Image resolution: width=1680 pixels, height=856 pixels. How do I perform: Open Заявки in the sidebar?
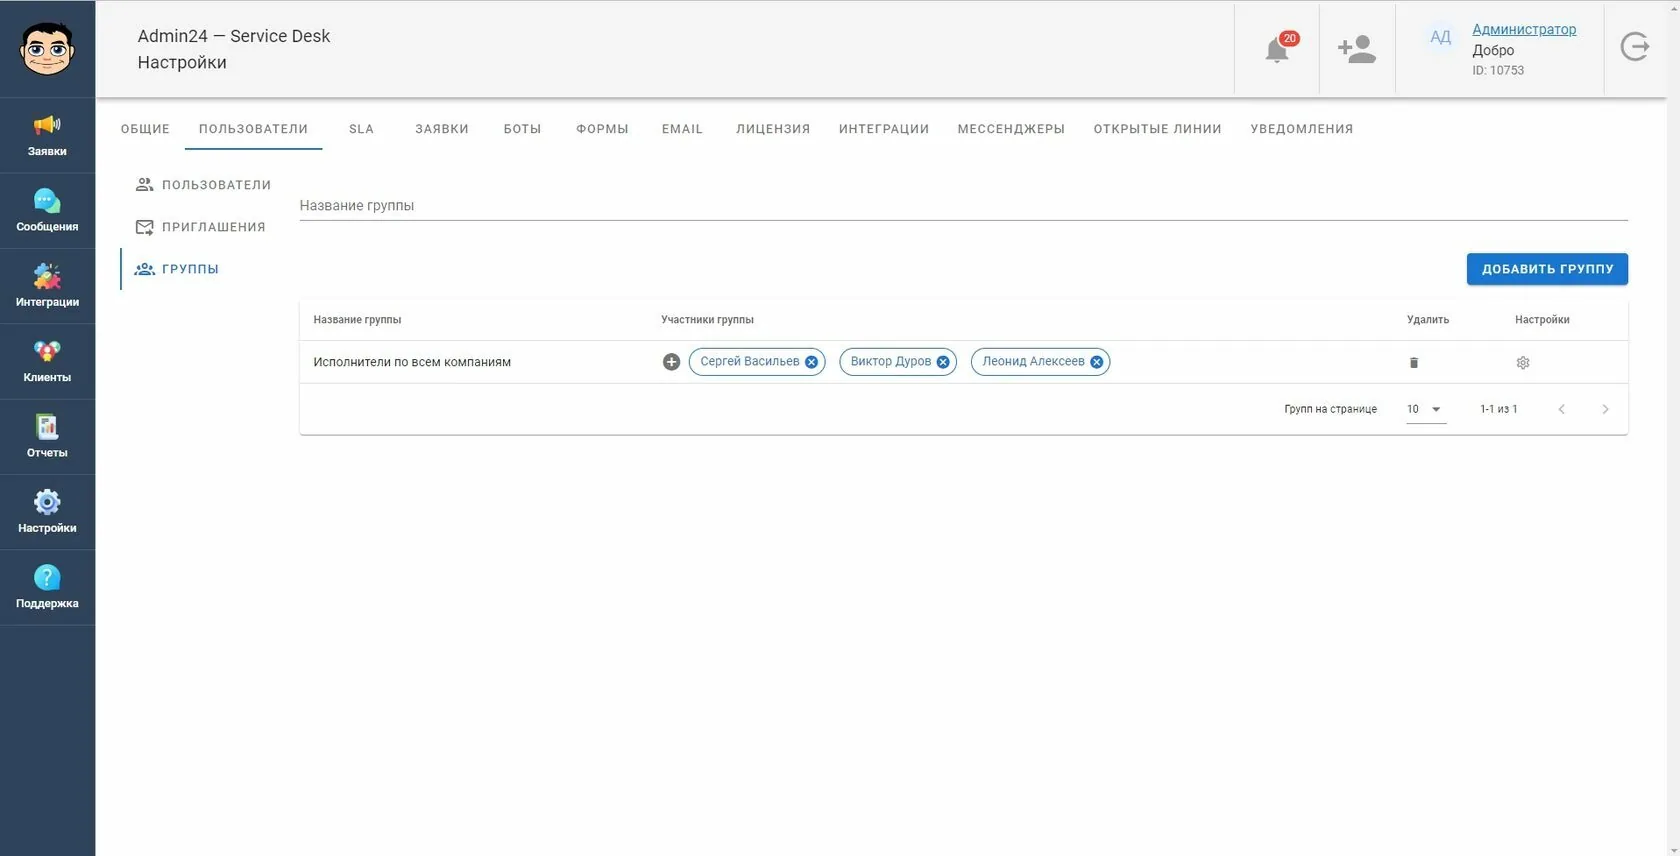pyautogui.click(x=47, y=136)
